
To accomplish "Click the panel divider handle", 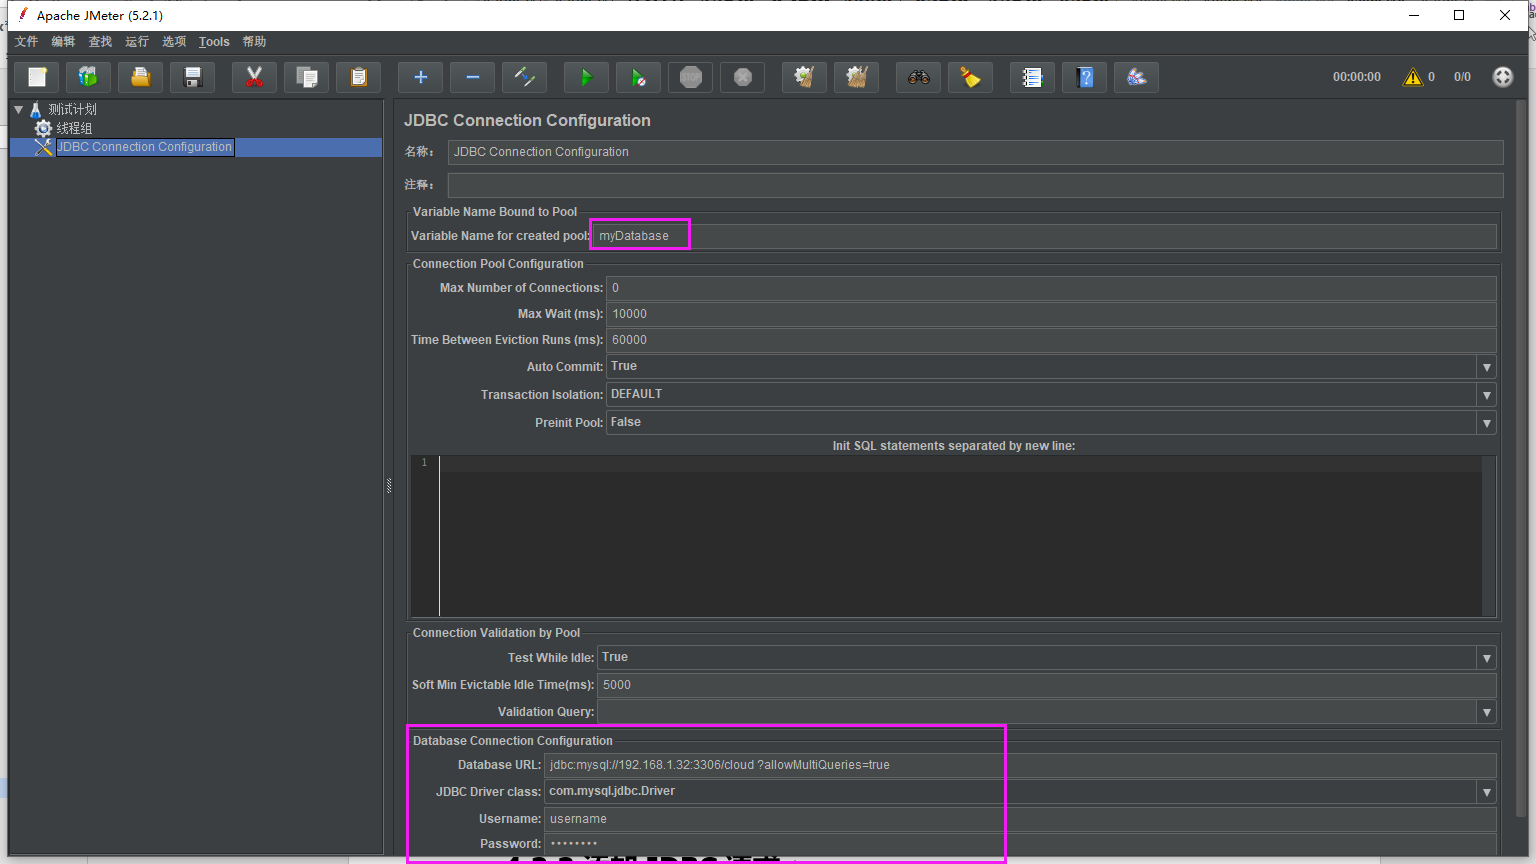I will pyautogui.click(x=389, y=486).
